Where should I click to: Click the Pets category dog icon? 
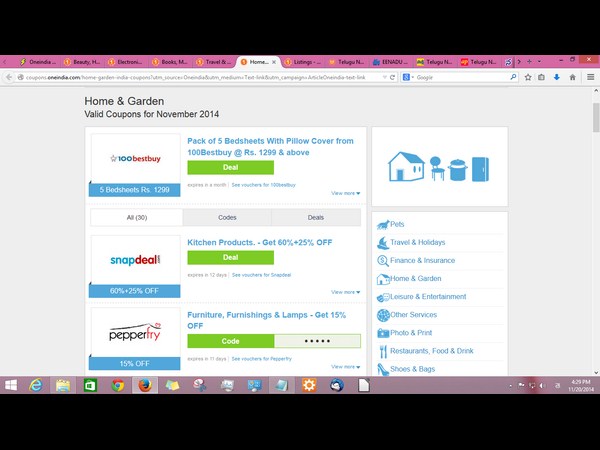[x=383, y=225]
